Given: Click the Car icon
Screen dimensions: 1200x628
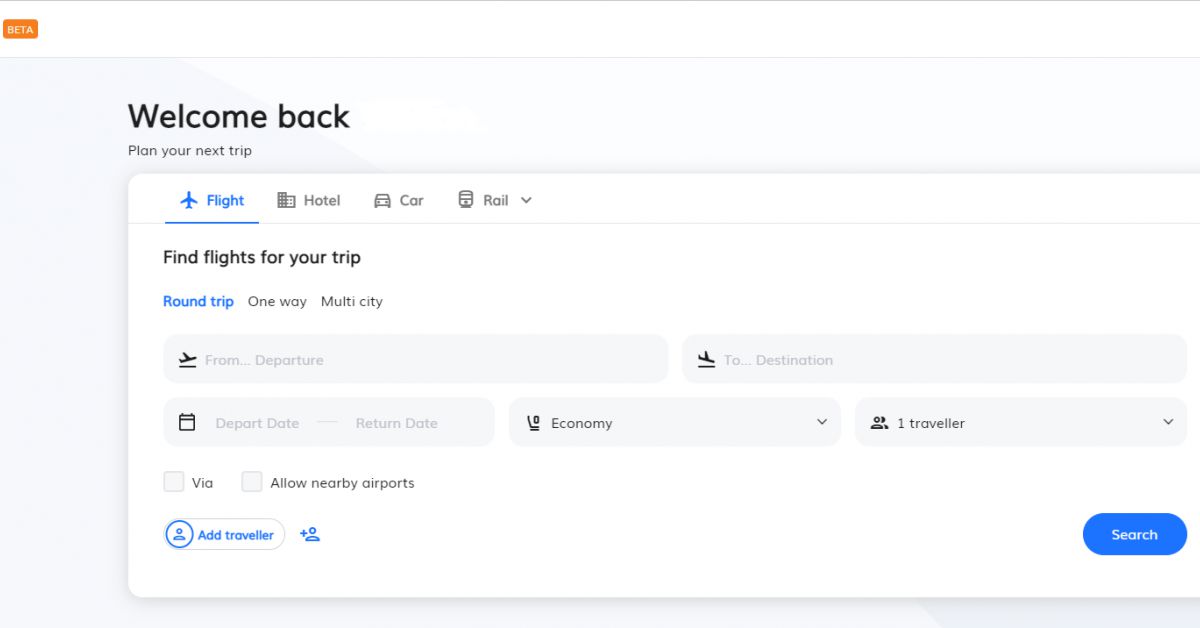Looking at the screenshot, I should coord(382,200).
